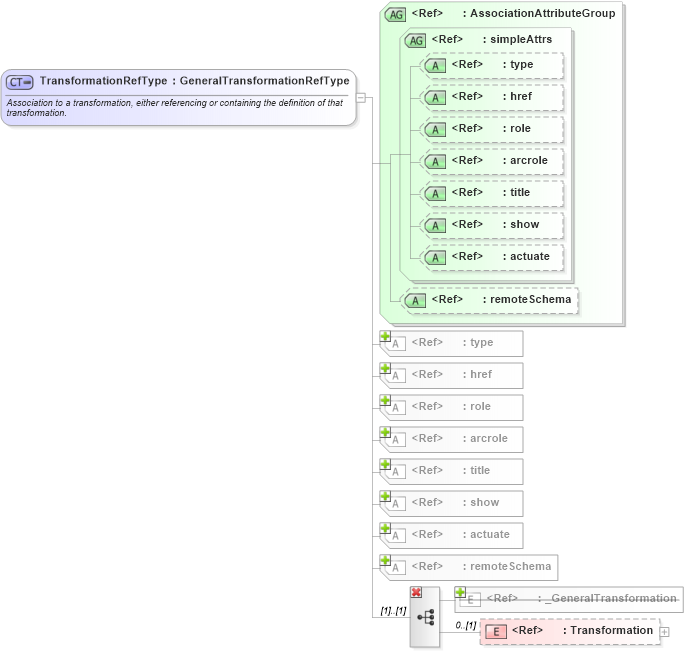This screenshot has width=688, height=651.
Task: Select the greyed ': role' label
Action: (477, 406)
